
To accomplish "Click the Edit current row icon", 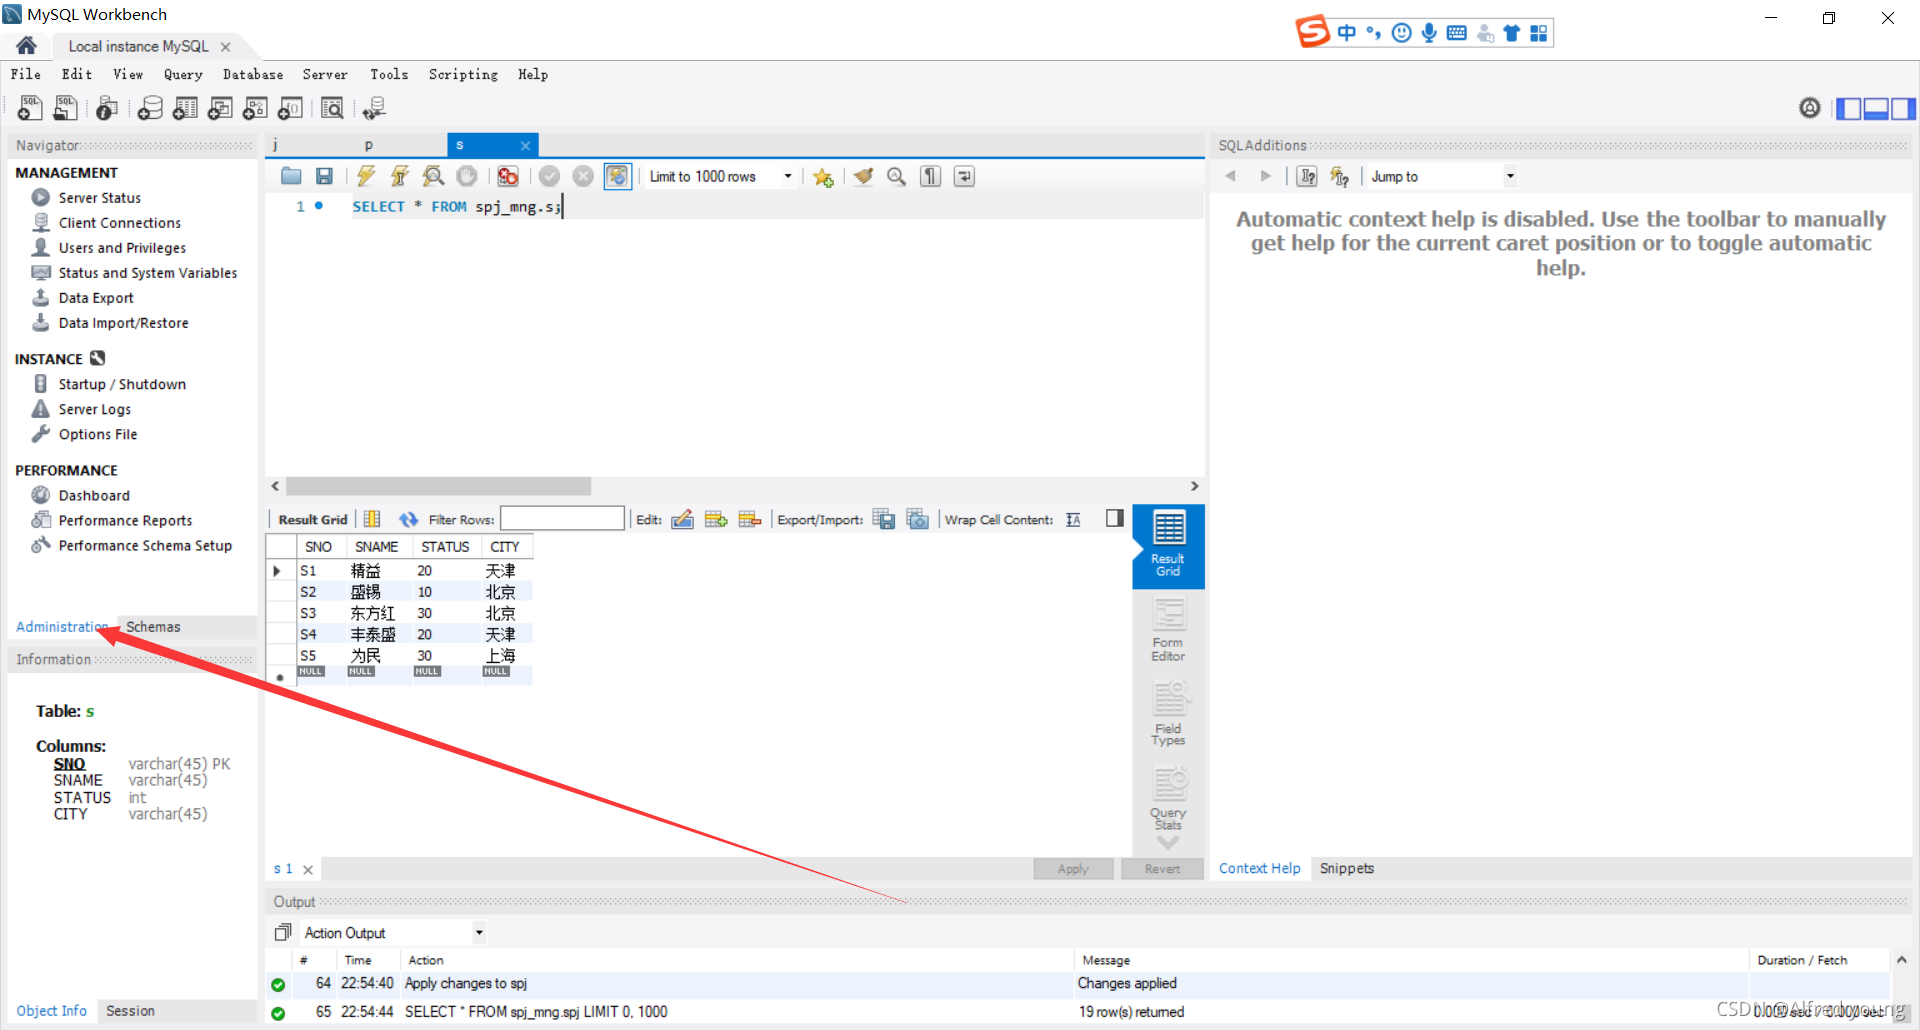I will (683, 519).
